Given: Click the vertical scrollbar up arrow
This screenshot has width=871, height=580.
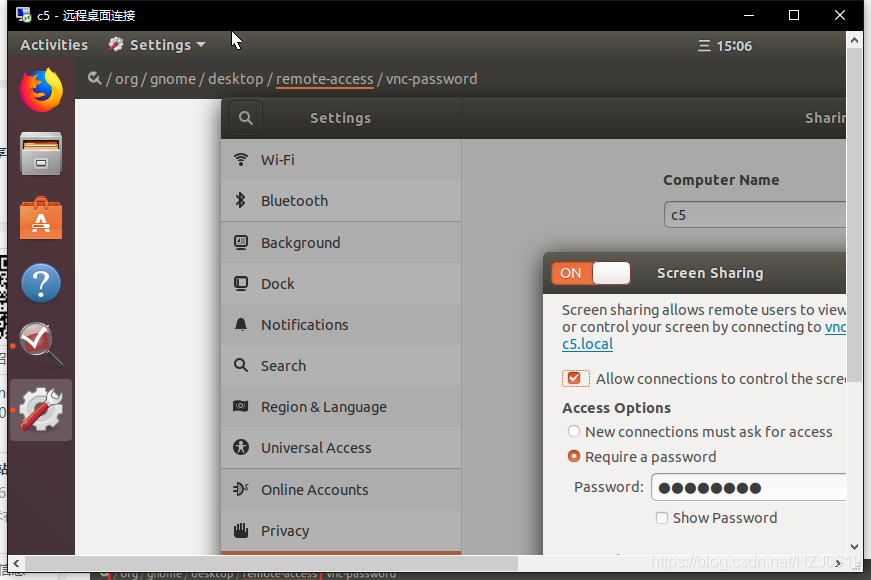Looking at the screenshot, I should click(854, 40).
